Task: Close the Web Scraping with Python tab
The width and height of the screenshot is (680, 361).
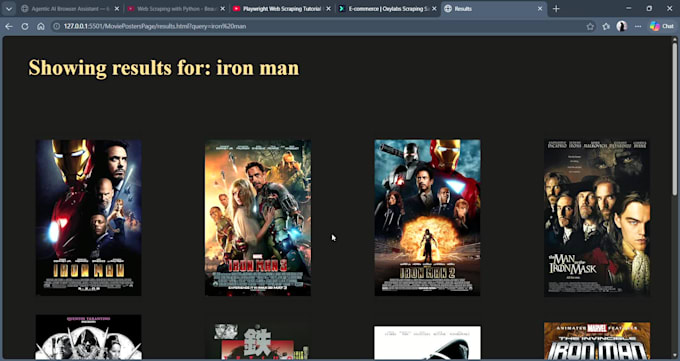Action: click(222, 9)
